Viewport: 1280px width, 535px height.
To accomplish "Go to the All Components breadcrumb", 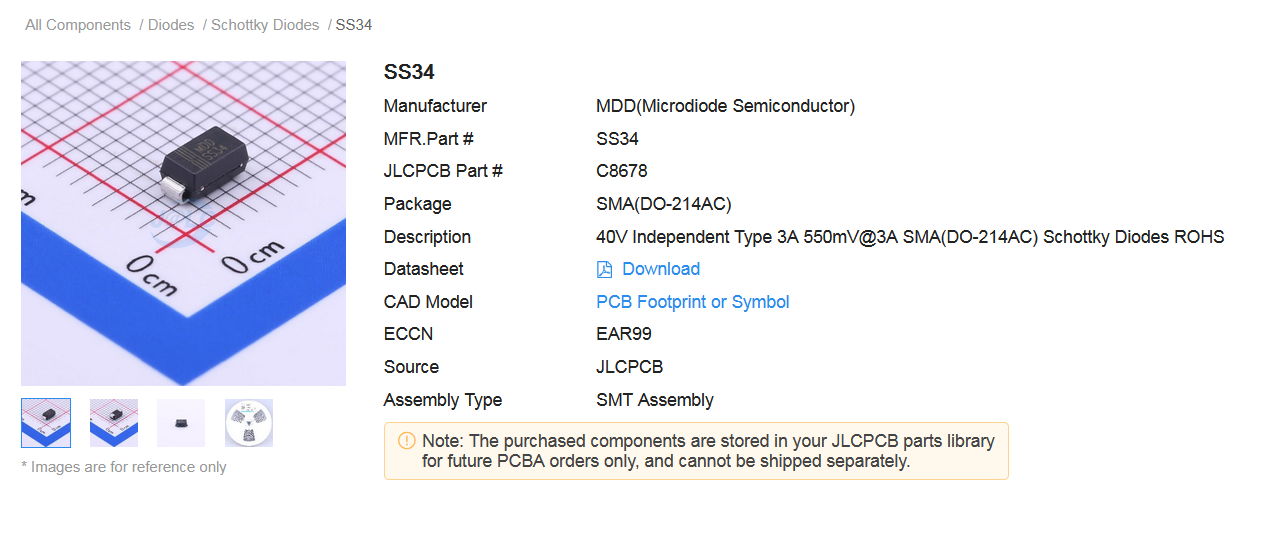I will pos(78,25).
